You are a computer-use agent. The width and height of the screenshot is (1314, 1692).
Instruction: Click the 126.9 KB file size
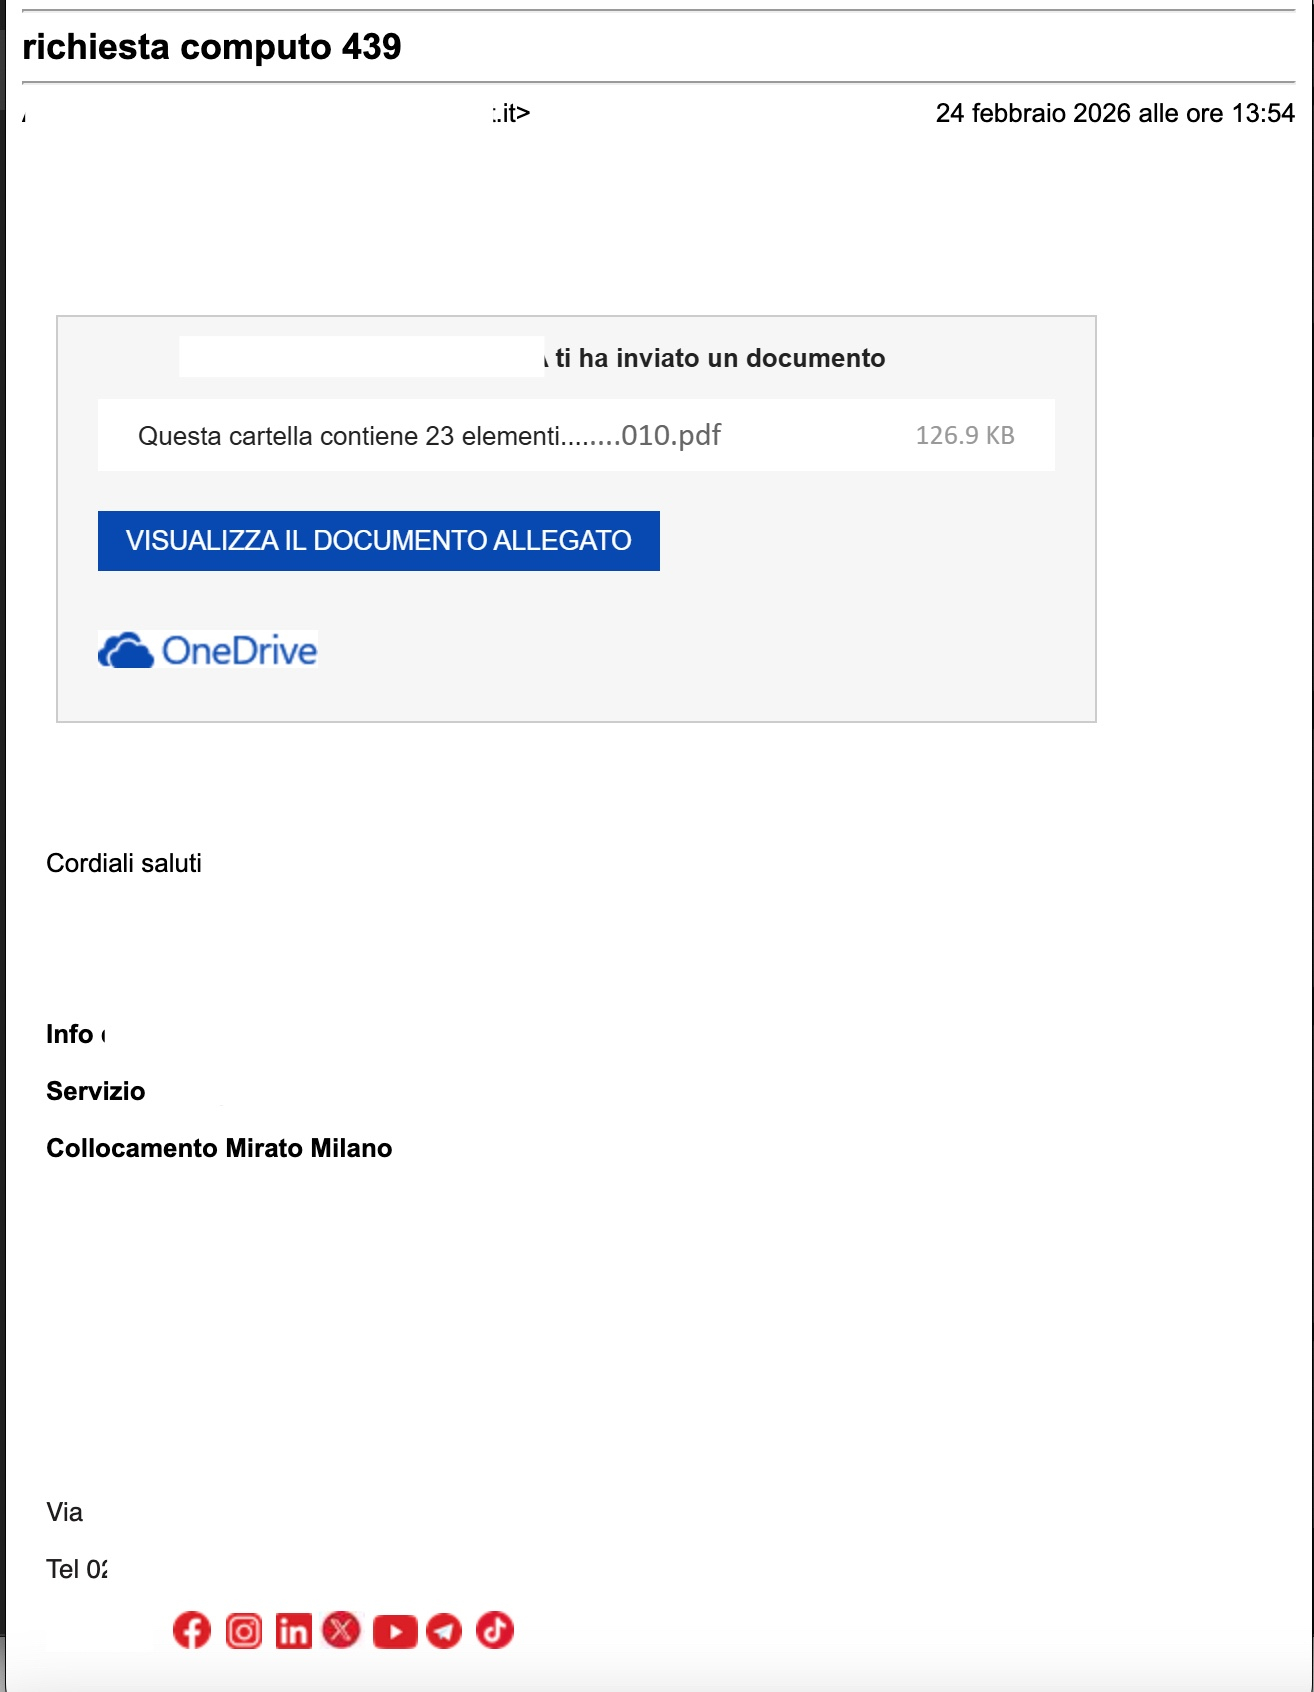click(x=964, y=436)
